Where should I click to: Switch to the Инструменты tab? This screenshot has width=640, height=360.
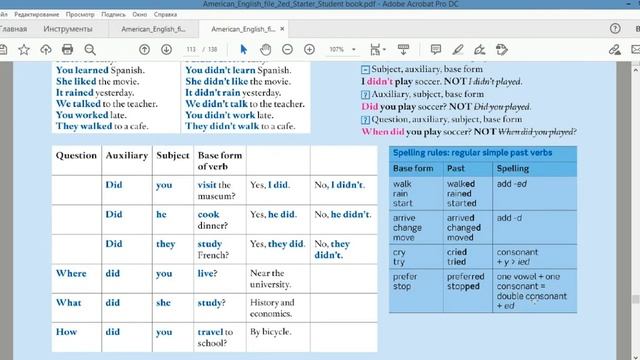point(68,29)
